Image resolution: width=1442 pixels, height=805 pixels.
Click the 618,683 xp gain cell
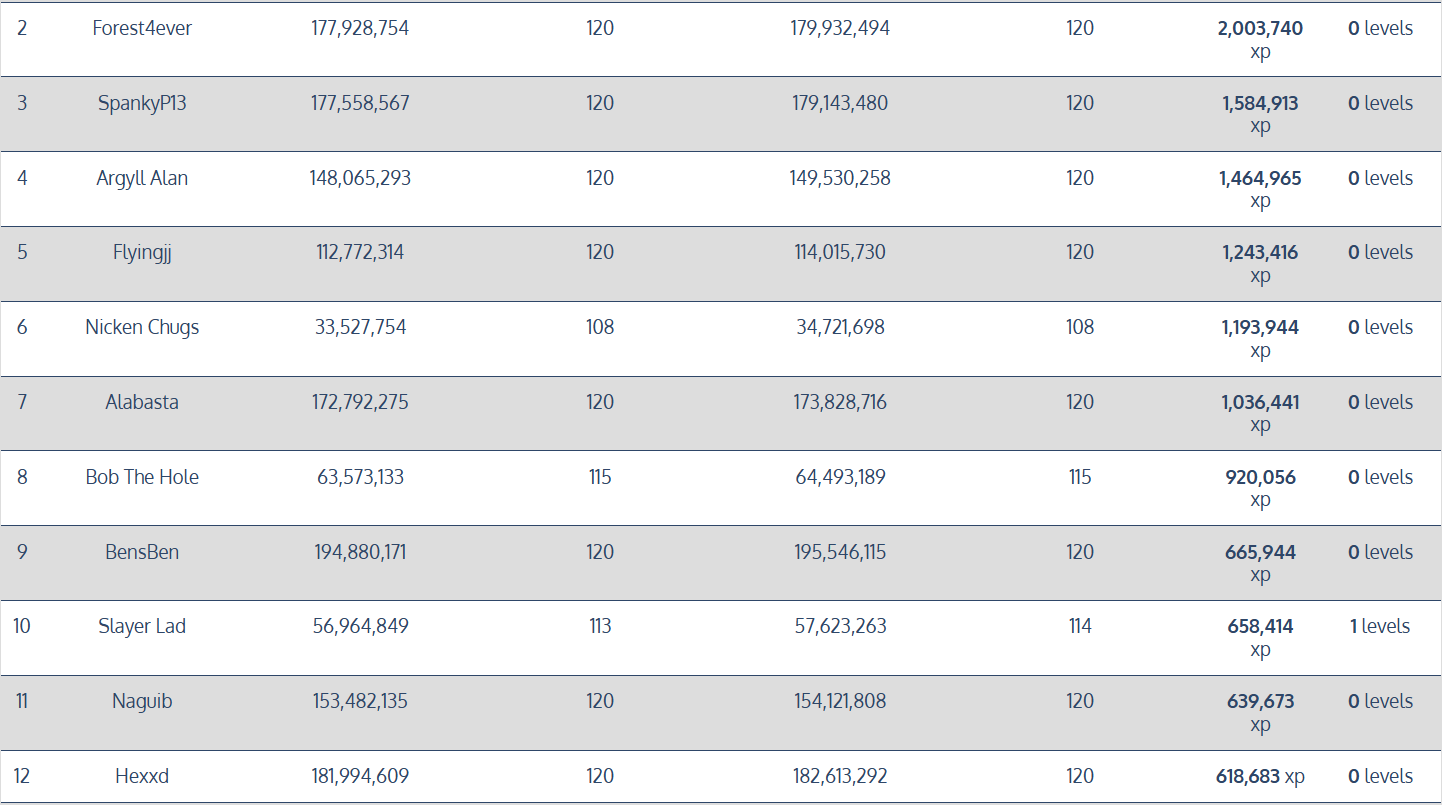1264,776
